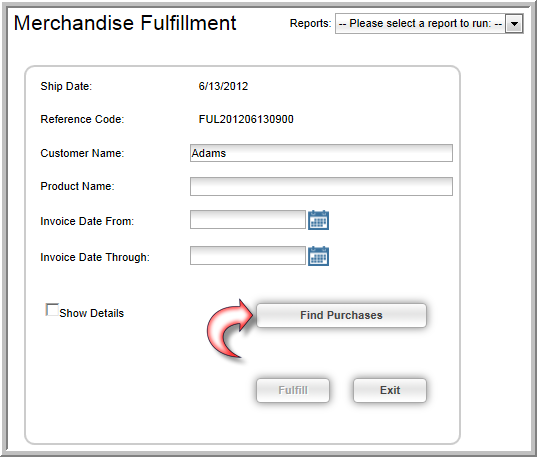The image size is (537, 457).
Task: Expand the Reports dropdown arrow button
Action: (x=514, y=24)
